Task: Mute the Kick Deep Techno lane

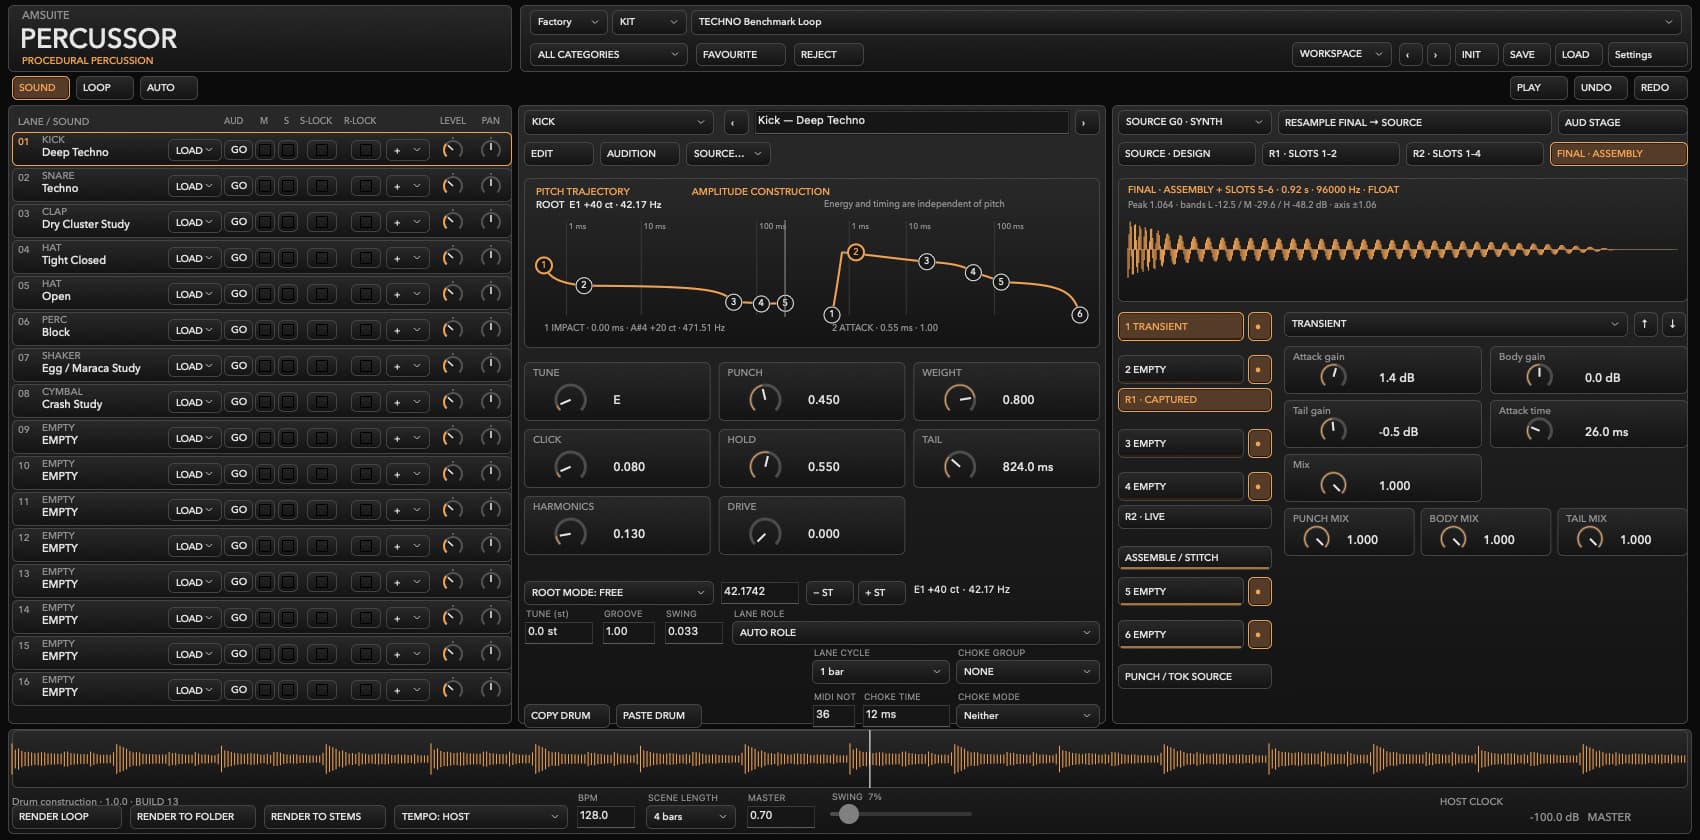Action: tap(265, 150)
